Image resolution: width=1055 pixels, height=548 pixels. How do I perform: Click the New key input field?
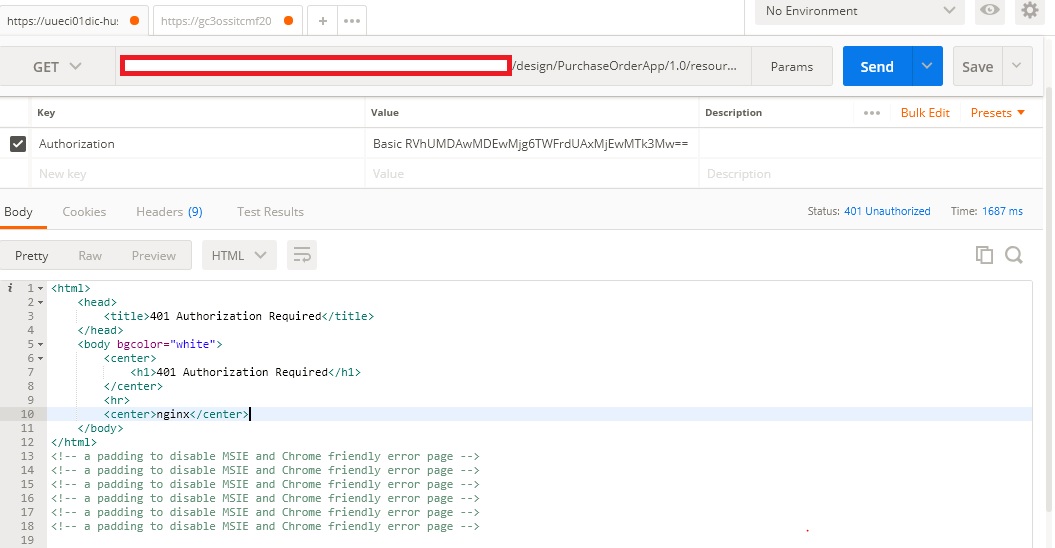pyautogui.click(x=198, y=174)
